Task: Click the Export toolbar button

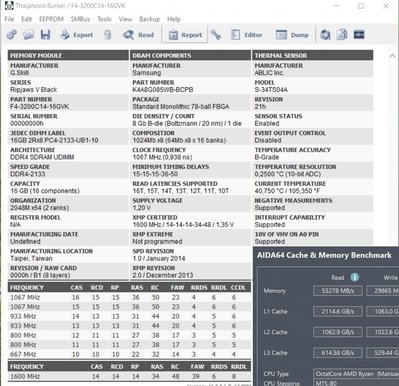Action: coord(76,35)
